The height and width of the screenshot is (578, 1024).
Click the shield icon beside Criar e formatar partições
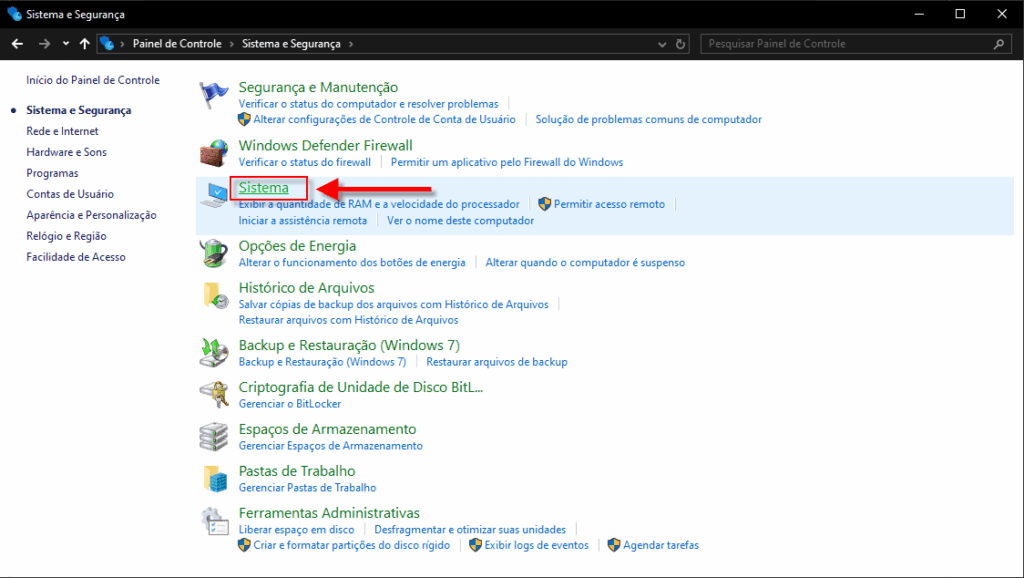(x=244, y=545)
